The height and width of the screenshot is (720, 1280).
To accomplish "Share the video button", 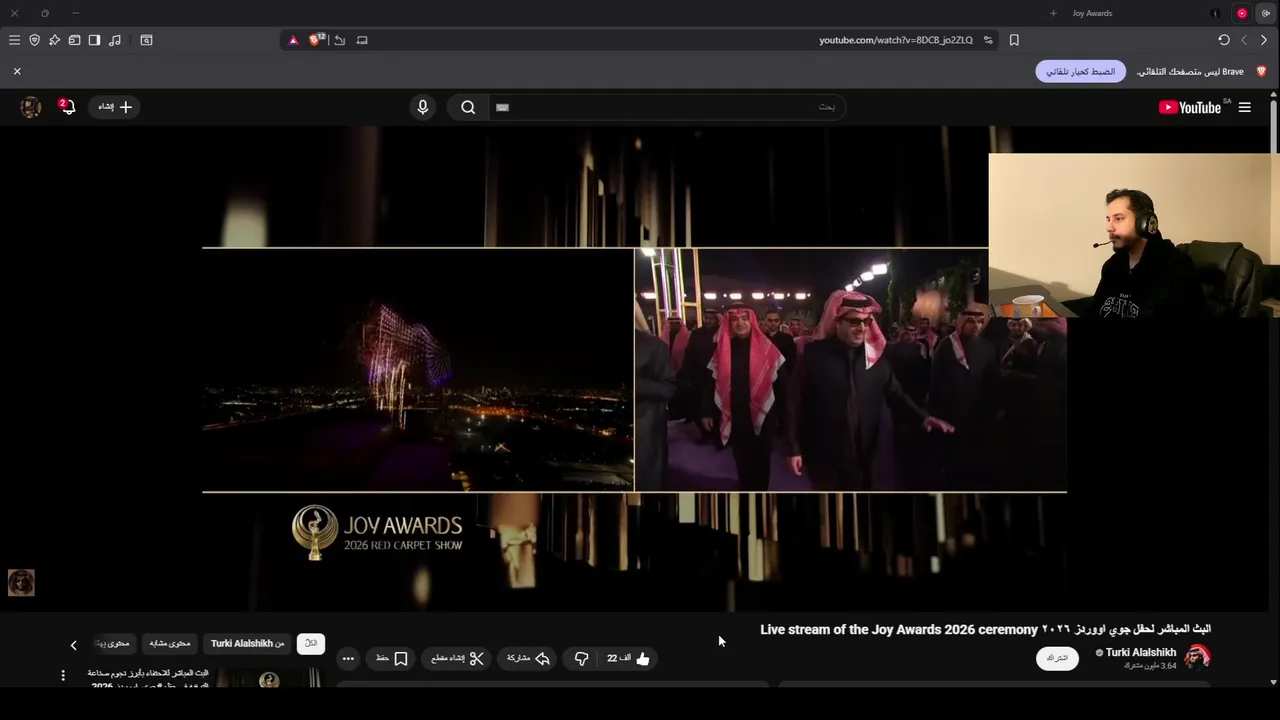I will click(528, 658).
